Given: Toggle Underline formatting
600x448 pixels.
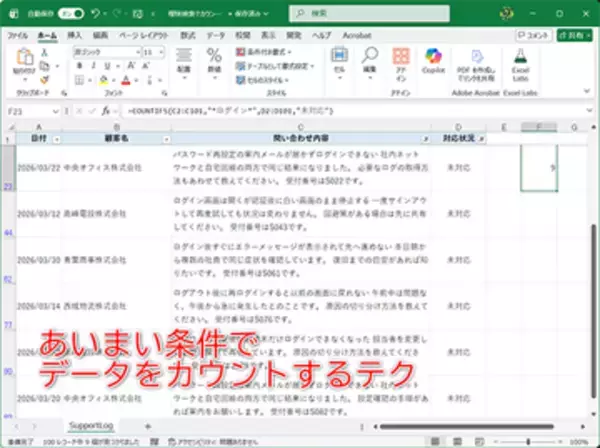Looking at the screenshot, I should coord(108,66).
